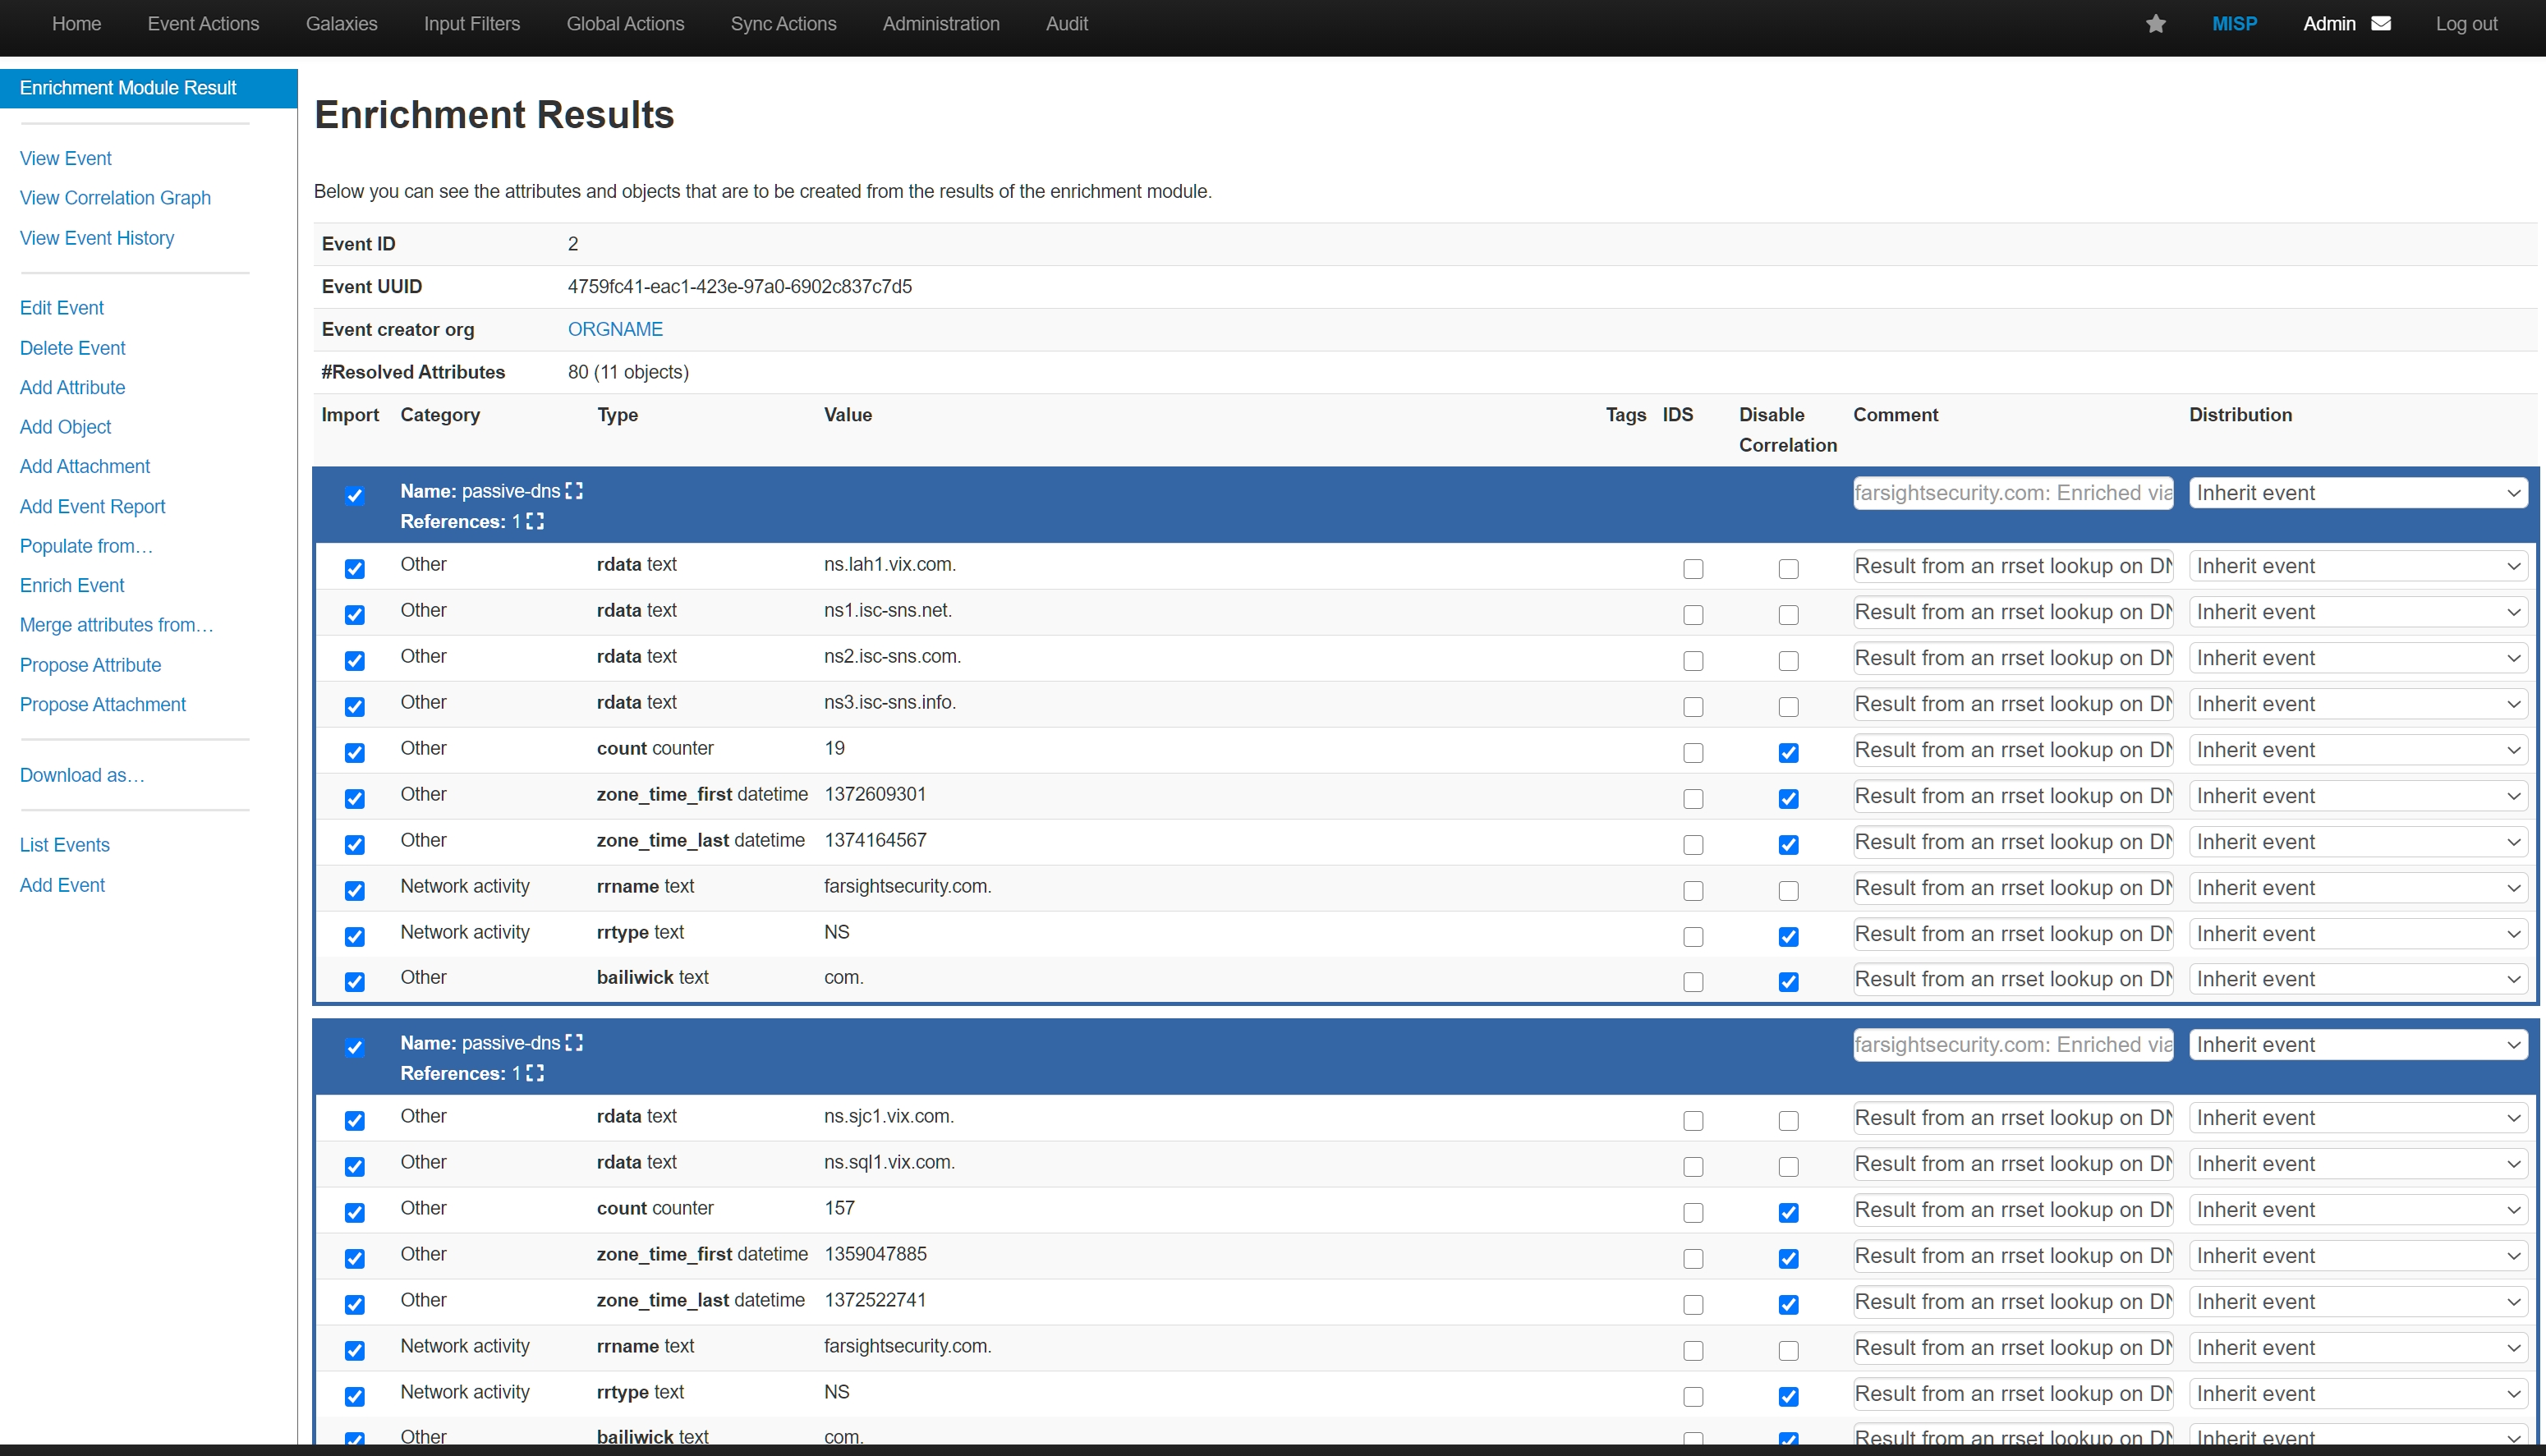Viewport: 2546px width, 1456px height.
Task: Click the ORGNAME organisation link
Action: [615, 329]
